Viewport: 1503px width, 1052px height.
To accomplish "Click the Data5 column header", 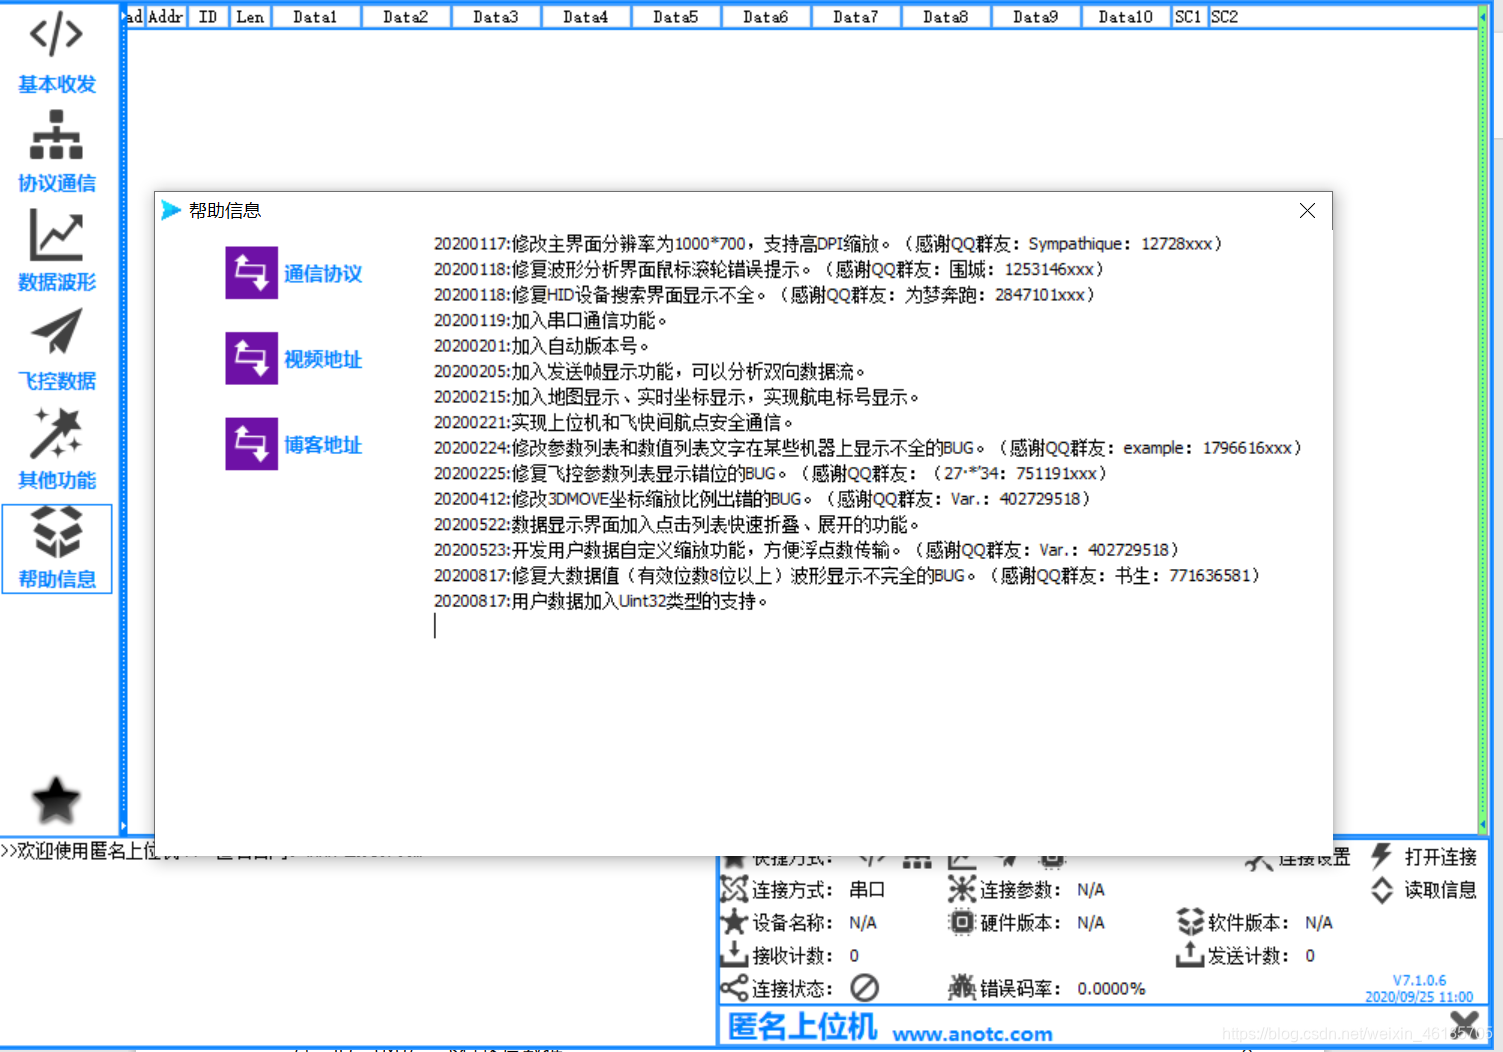I will tap(676, 17).
